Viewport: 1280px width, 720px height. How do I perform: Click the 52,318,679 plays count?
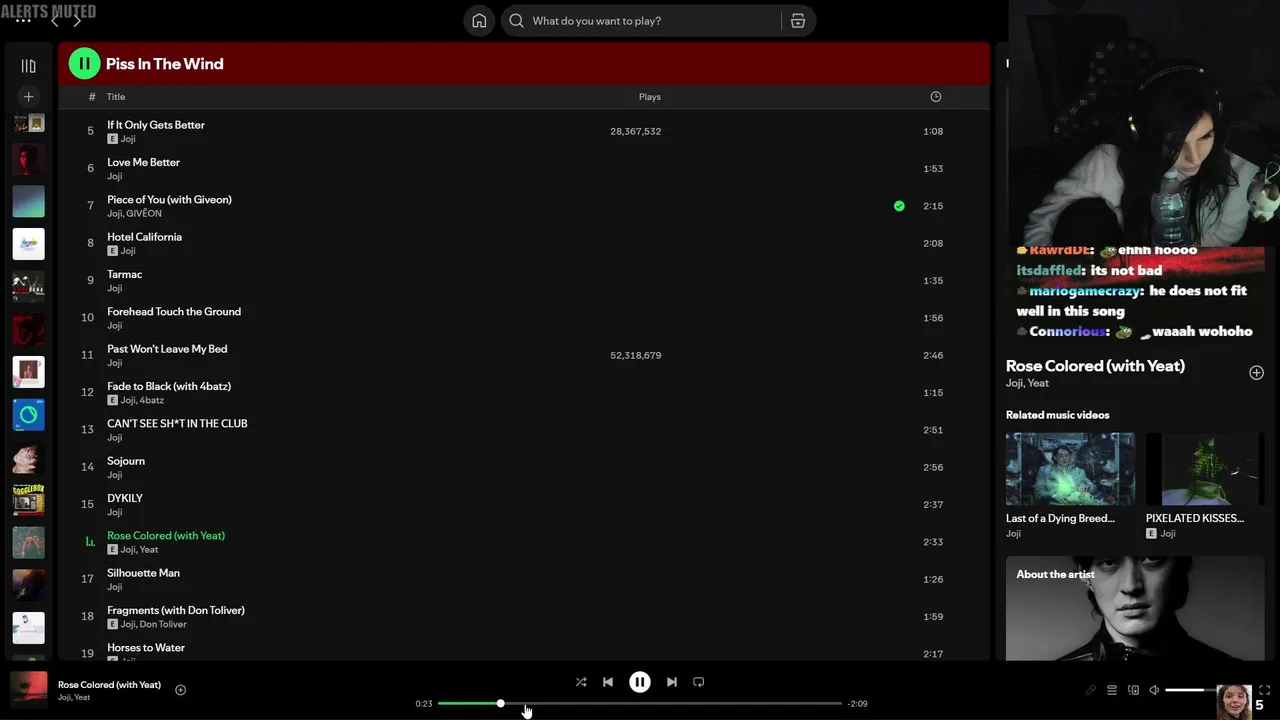tap(635, 355)
